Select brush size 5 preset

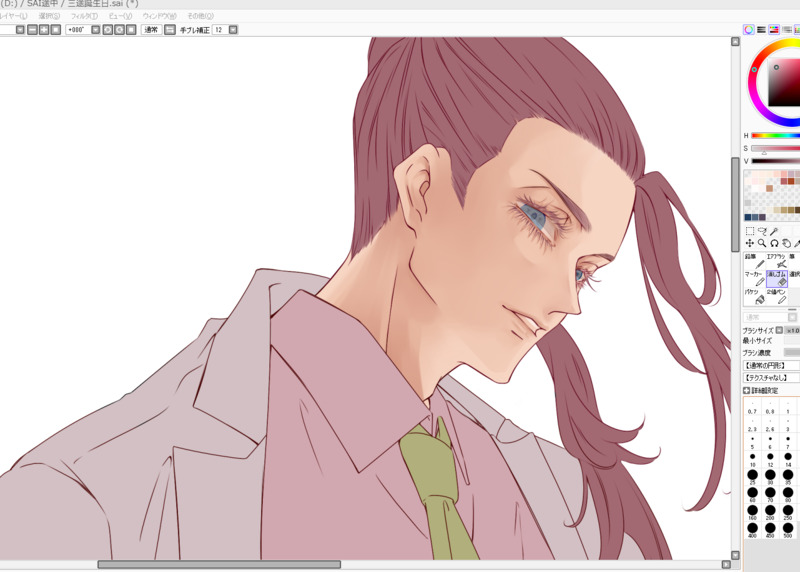752,442
